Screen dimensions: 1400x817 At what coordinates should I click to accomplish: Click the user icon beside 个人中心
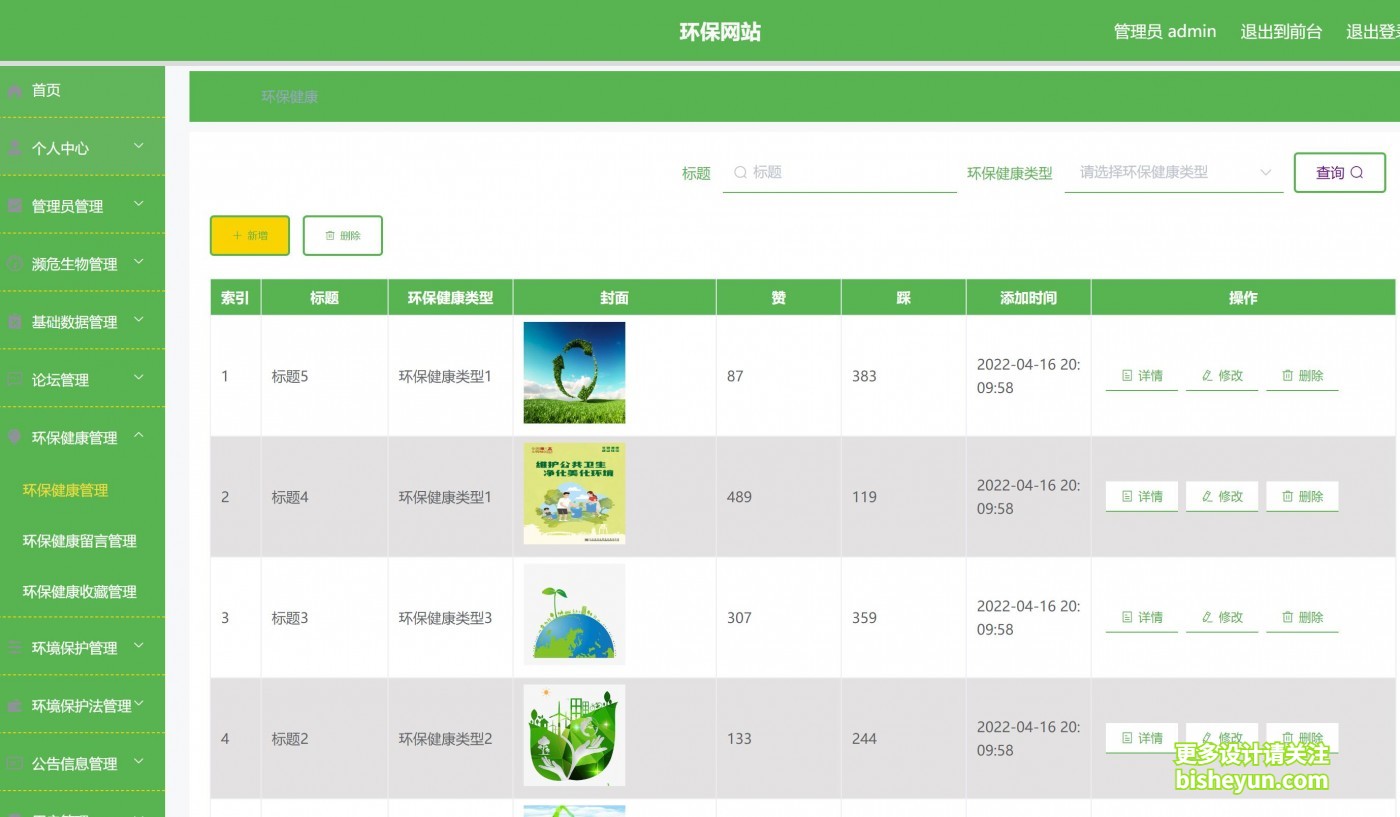[x=15, y=148]
